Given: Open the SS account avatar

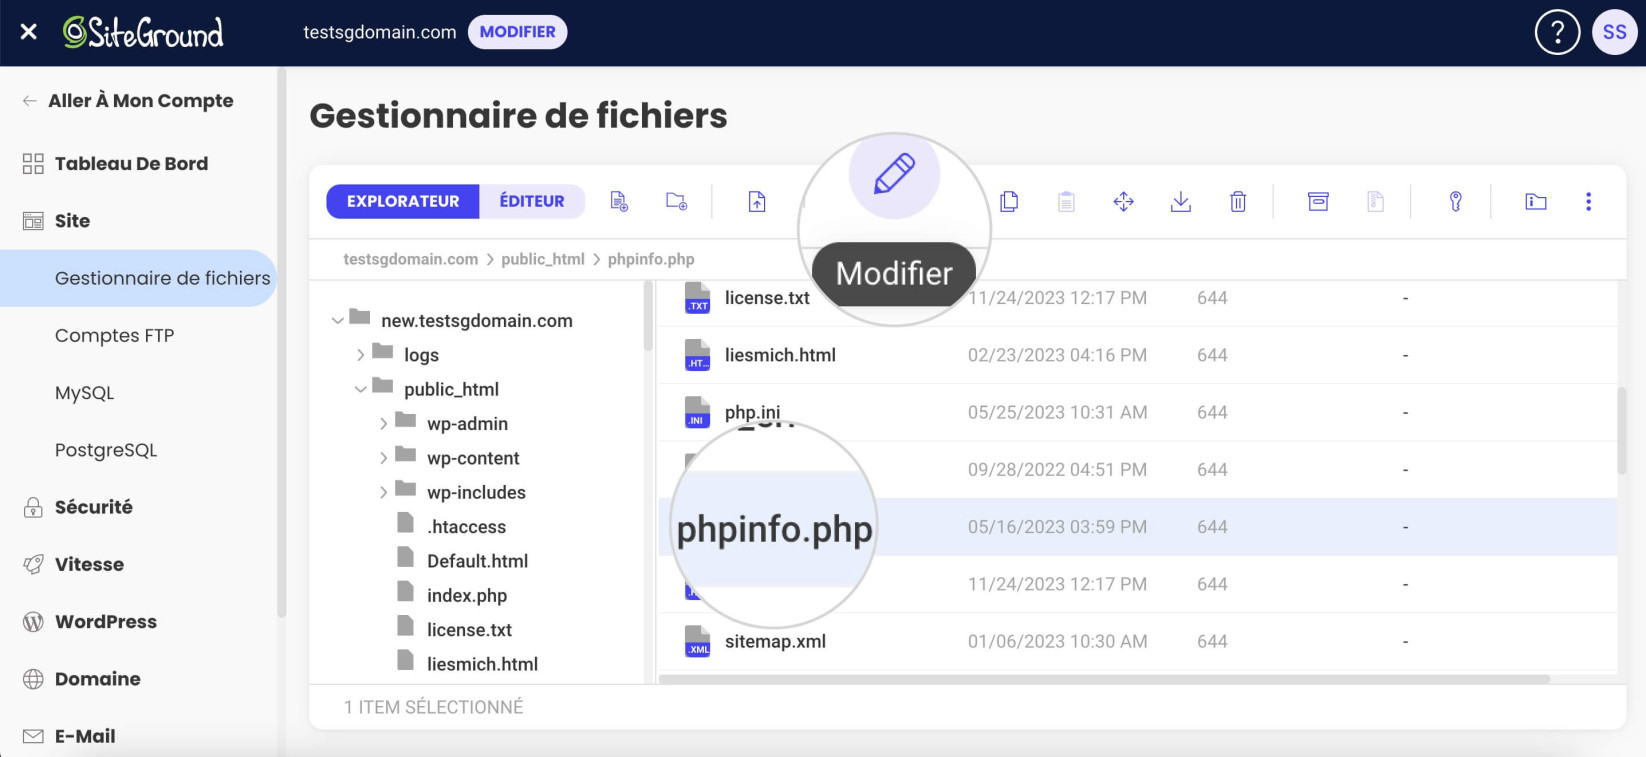Looking at the screenshot, I should 1614,32.
